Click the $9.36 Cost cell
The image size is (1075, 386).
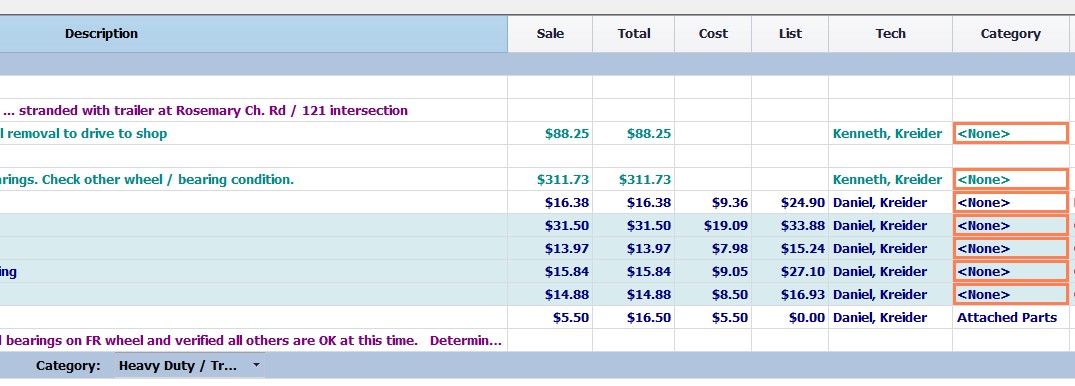713,203
